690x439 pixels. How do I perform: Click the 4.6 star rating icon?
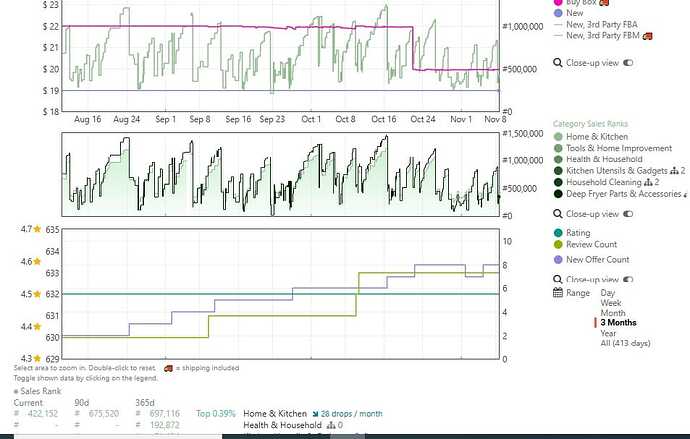(37, 262)
